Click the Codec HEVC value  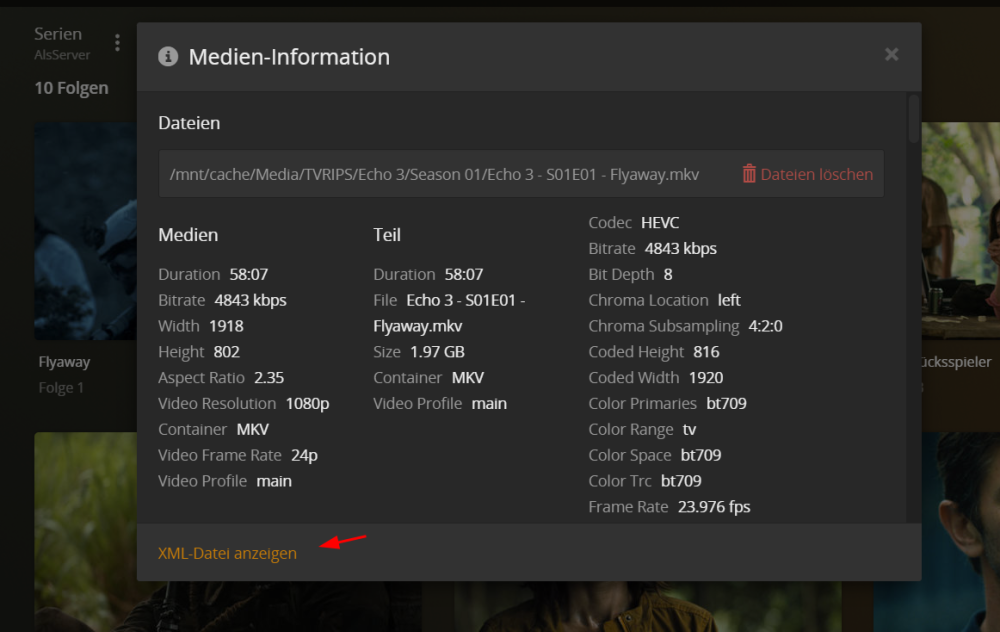tap(660, 223)
